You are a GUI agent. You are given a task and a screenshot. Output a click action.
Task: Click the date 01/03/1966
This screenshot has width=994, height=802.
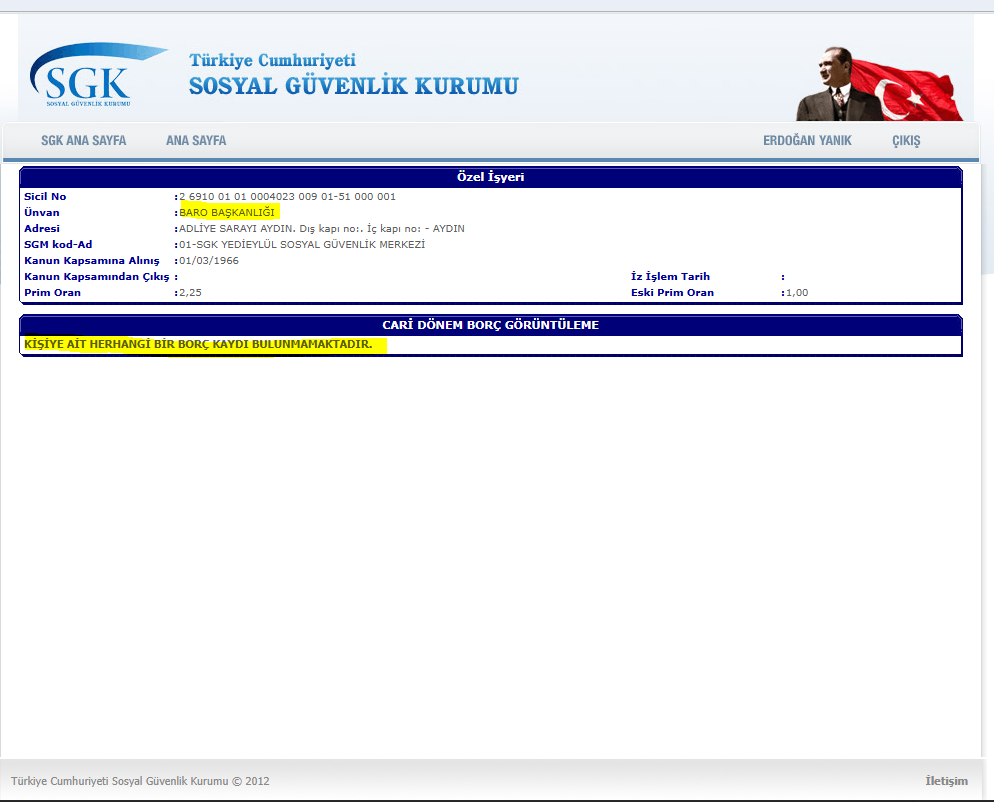coord(209,261)
